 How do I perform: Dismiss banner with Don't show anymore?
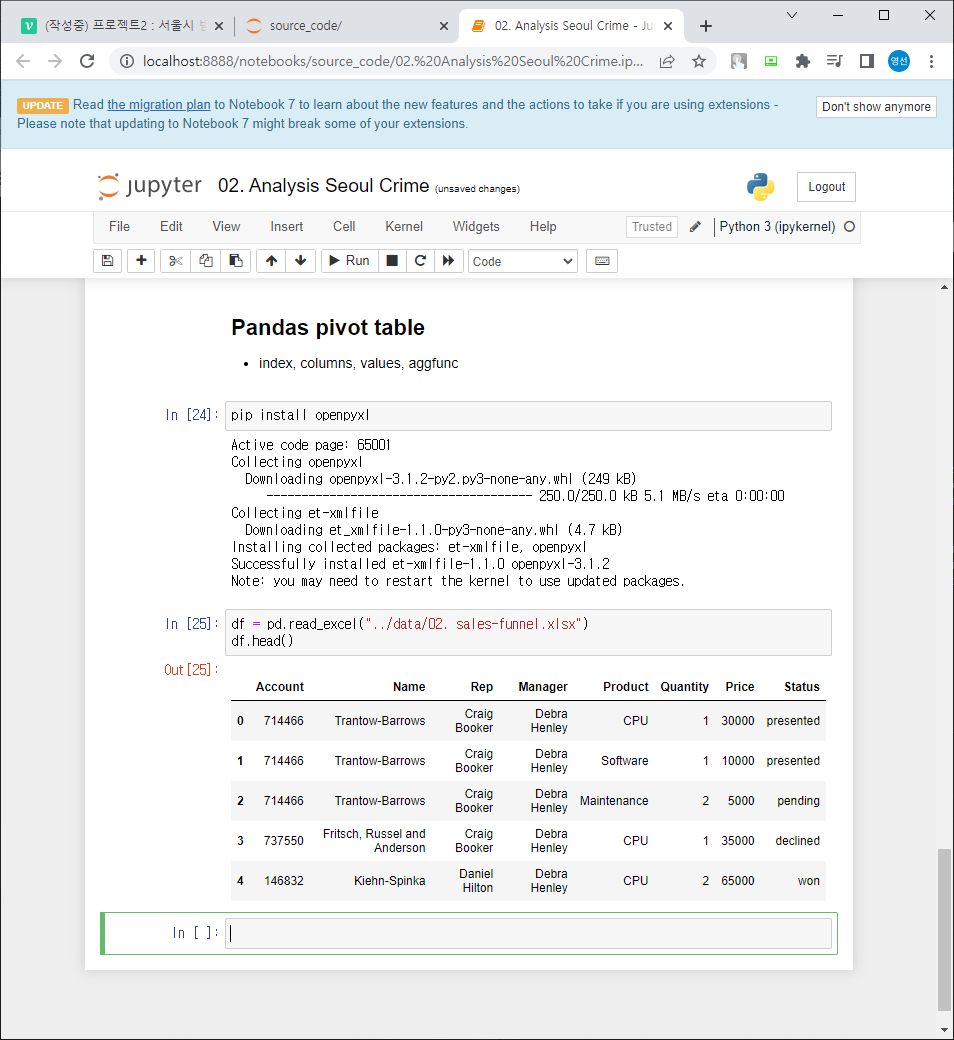click(876, 107)
